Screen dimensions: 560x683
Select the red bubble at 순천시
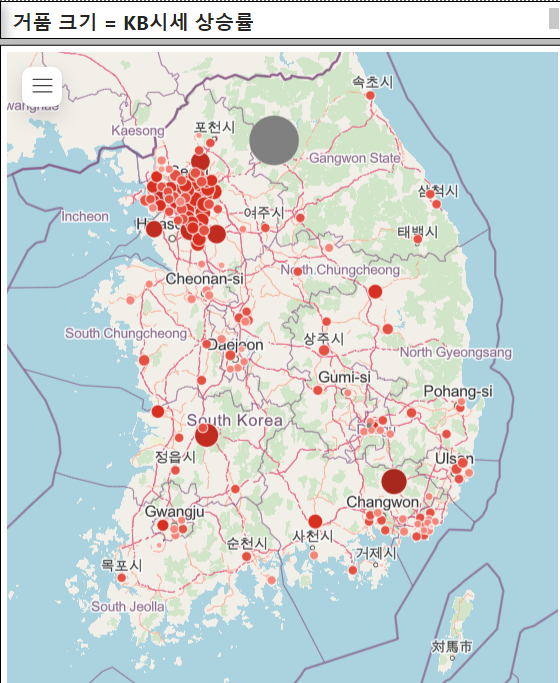246,556
